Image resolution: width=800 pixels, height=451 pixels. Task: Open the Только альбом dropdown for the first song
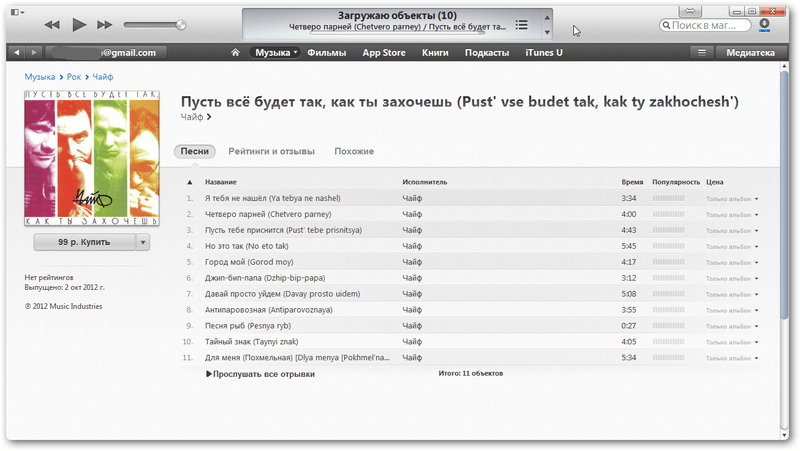756,199
